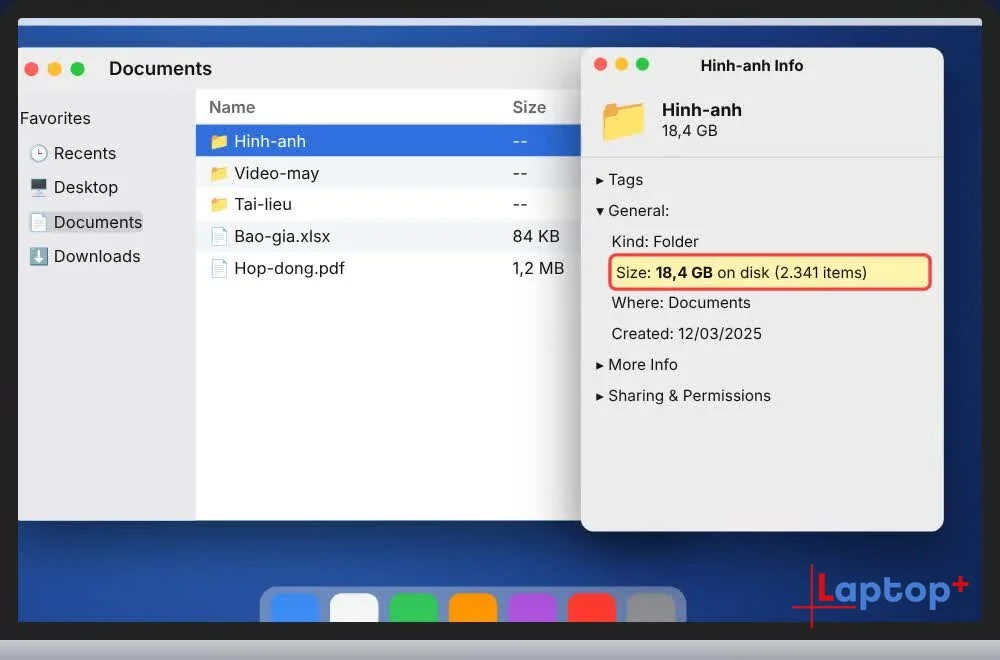Open the purple app icon in the Dock

point(532,607)
